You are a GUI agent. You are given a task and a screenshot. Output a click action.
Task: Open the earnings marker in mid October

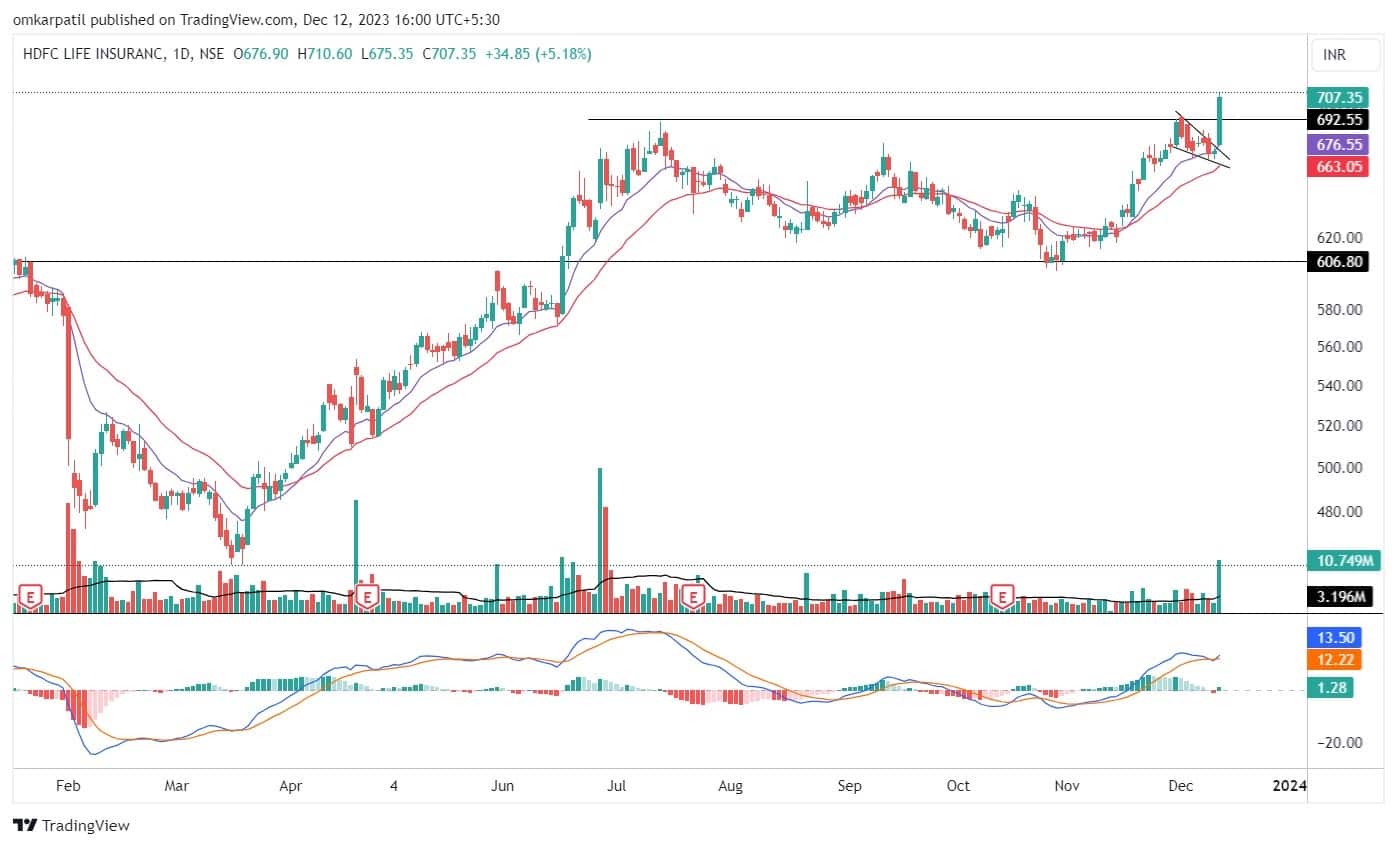point(1002,598)
